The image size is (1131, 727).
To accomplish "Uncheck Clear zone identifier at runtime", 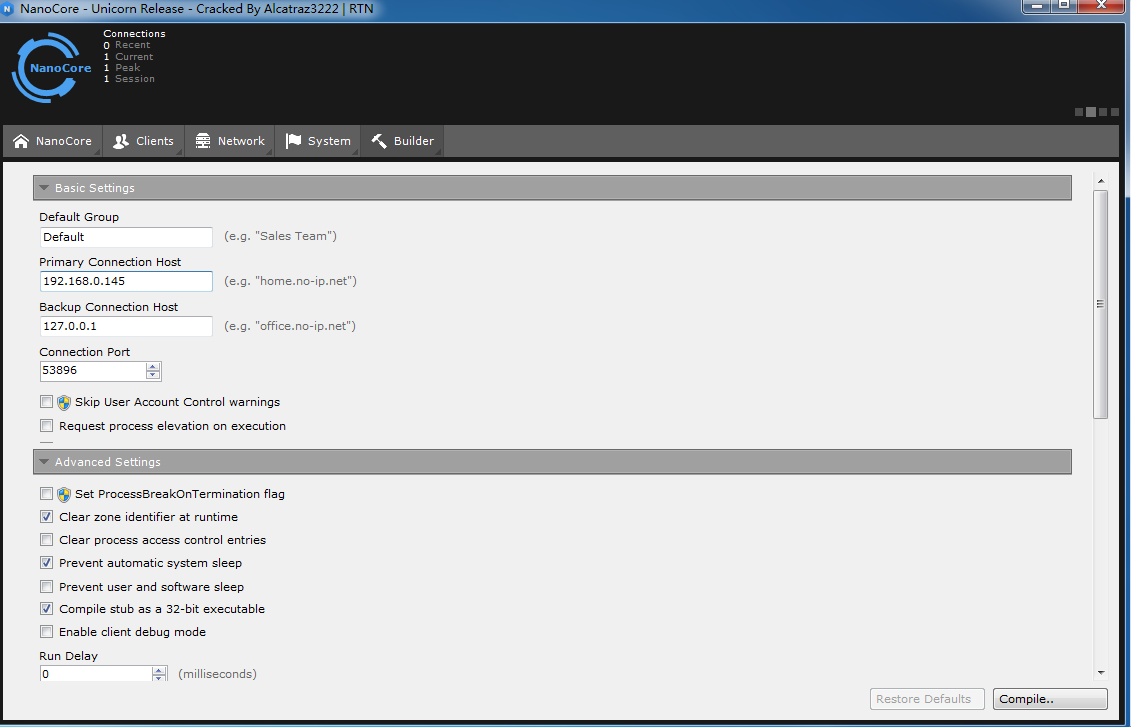I will [46, 516].
